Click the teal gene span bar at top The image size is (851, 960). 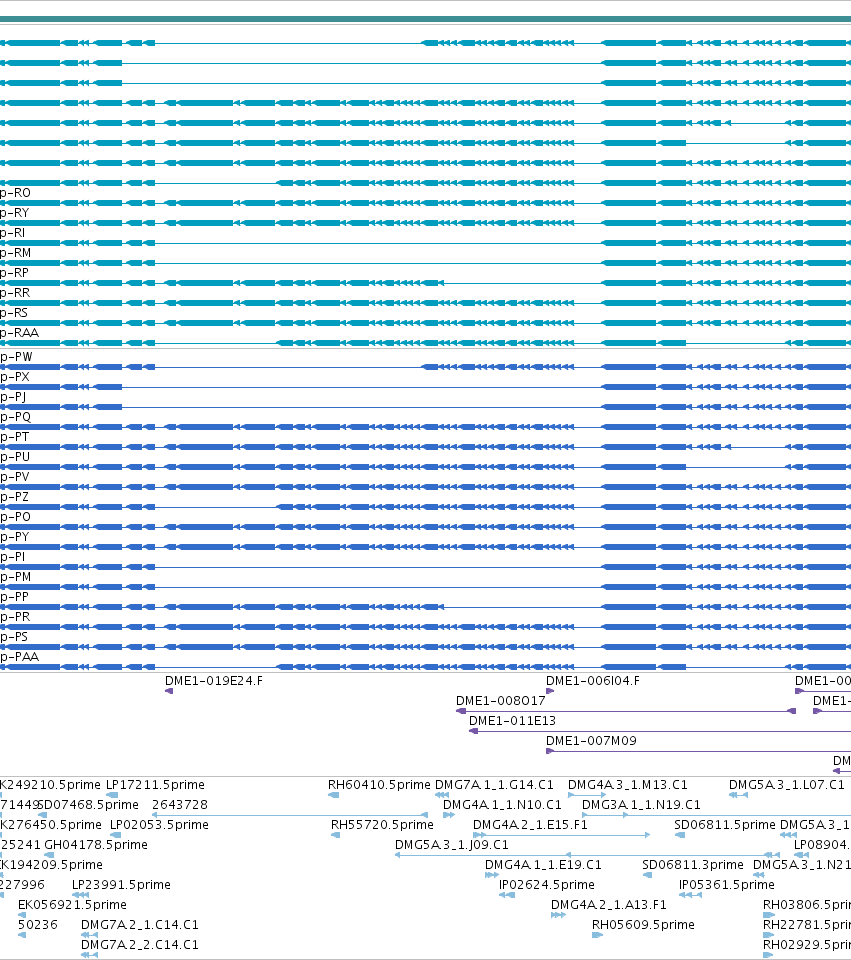tap(426, 20)
